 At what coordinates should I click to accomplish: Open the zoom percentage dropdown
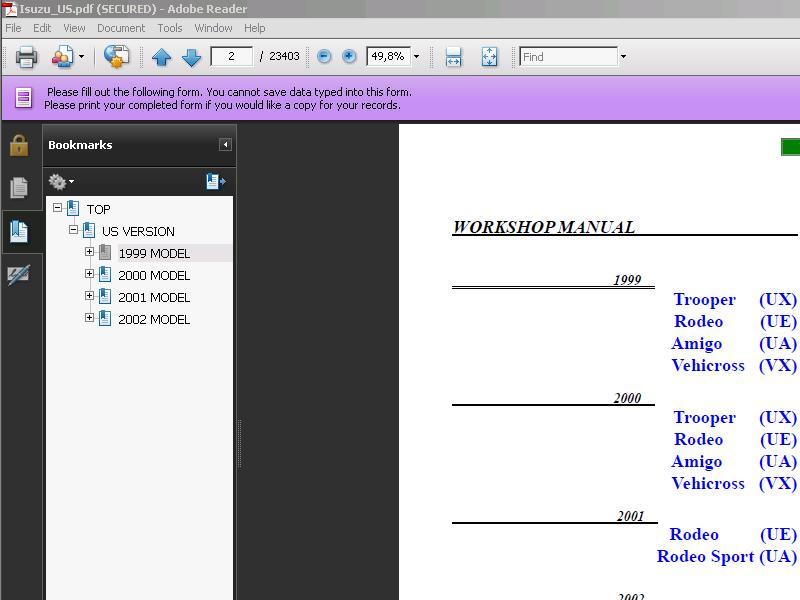pyautogui.click(x=416, y=57)
